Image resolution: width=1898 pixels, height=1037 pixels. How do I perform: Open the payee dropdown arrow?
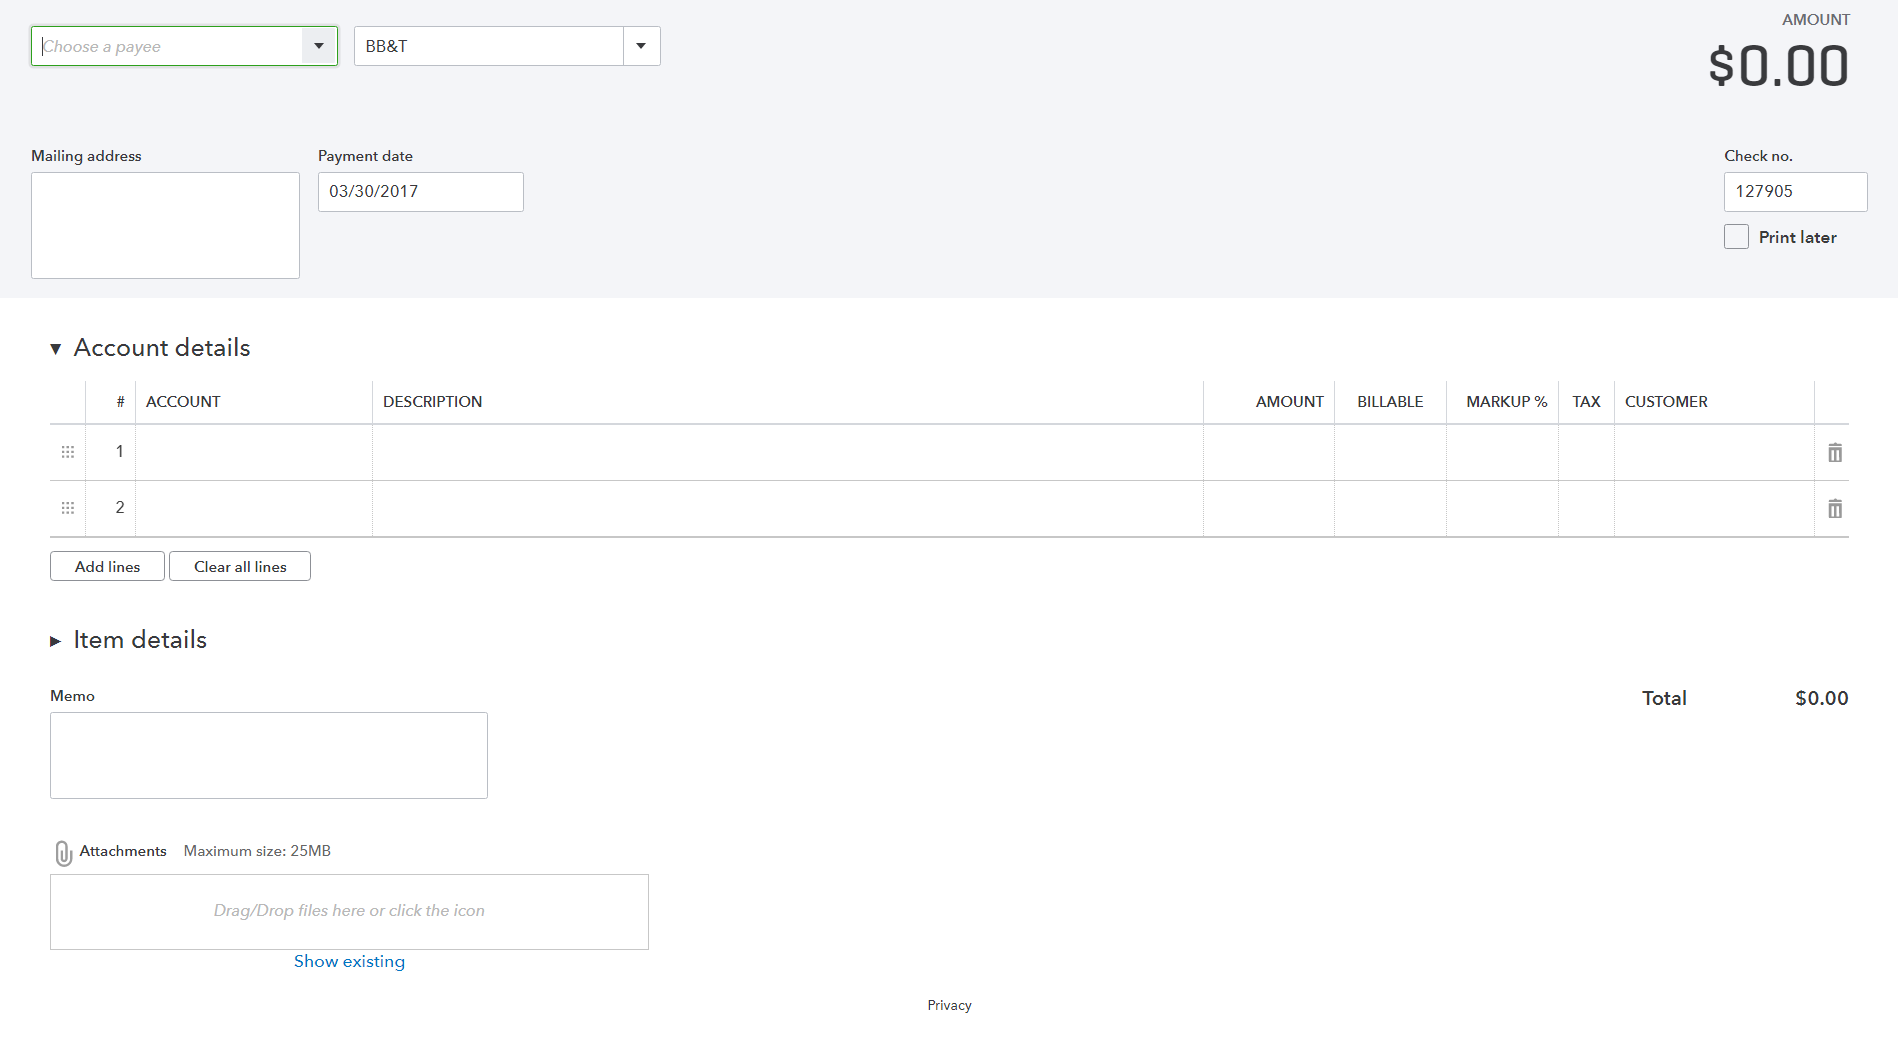319,46
